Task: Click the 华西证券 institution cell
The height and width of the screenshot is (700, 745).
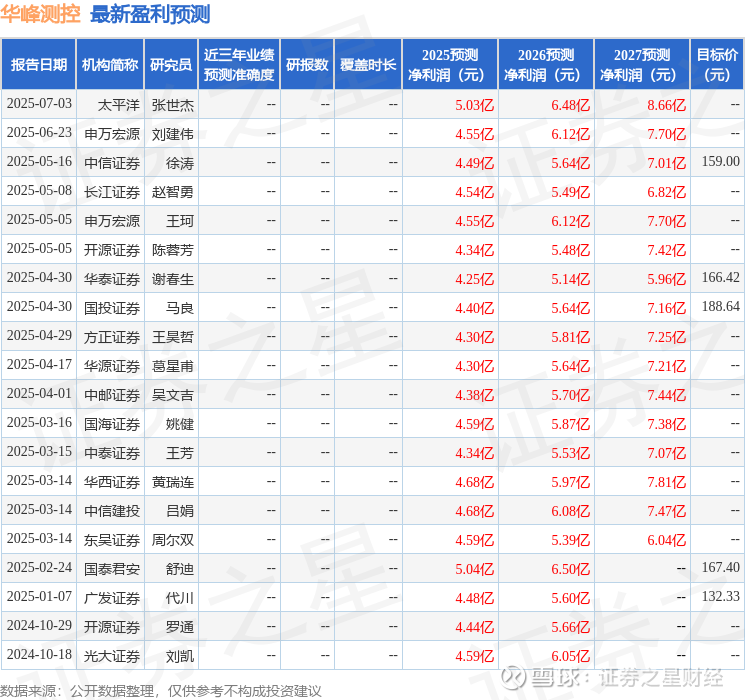Action: 112,482
